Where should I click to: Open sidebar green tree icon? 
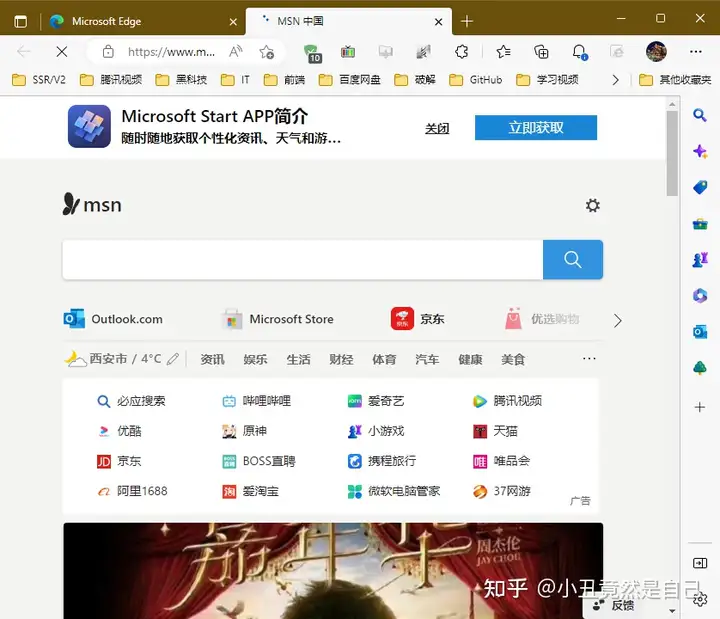[x=700, y=368]
